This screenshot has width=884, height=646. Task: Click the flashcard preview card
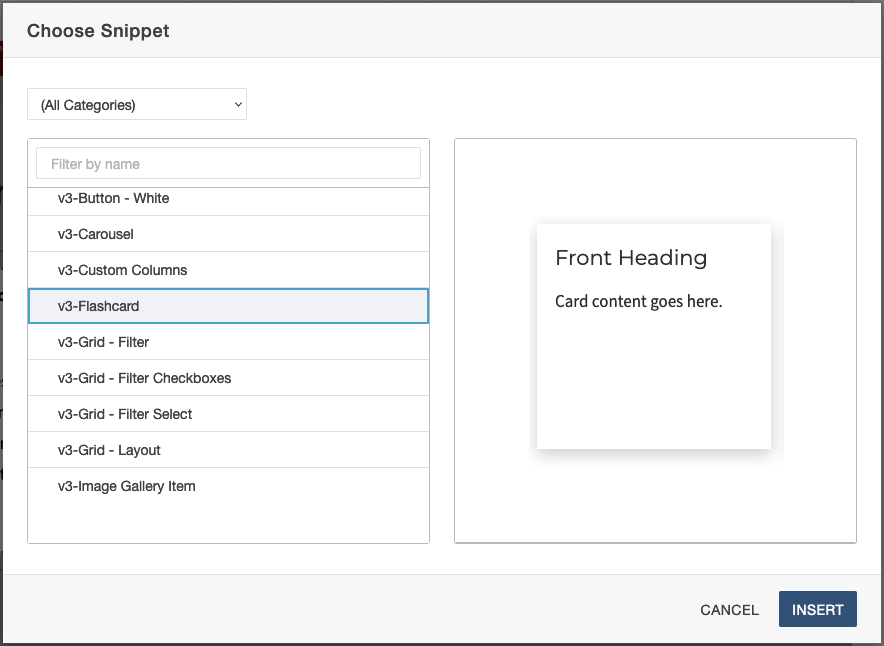[654, 337]
